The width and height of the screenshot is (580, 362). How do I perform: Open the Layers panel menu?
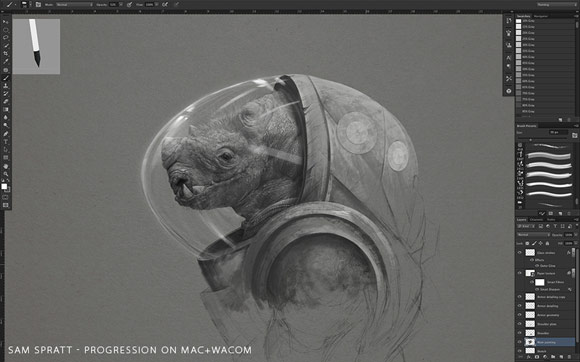pos(576,220)
